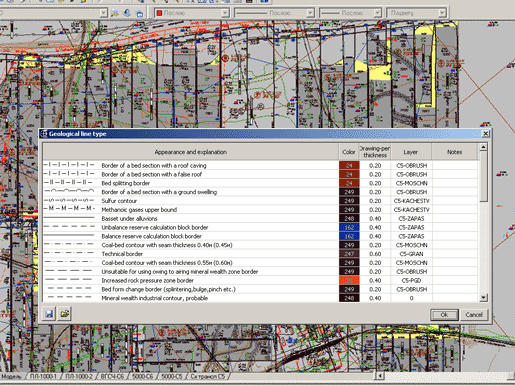This screenshot has width=515, height=386.
Task: Click the globe layer icon in top toolbar
Action: click(127, 13)
